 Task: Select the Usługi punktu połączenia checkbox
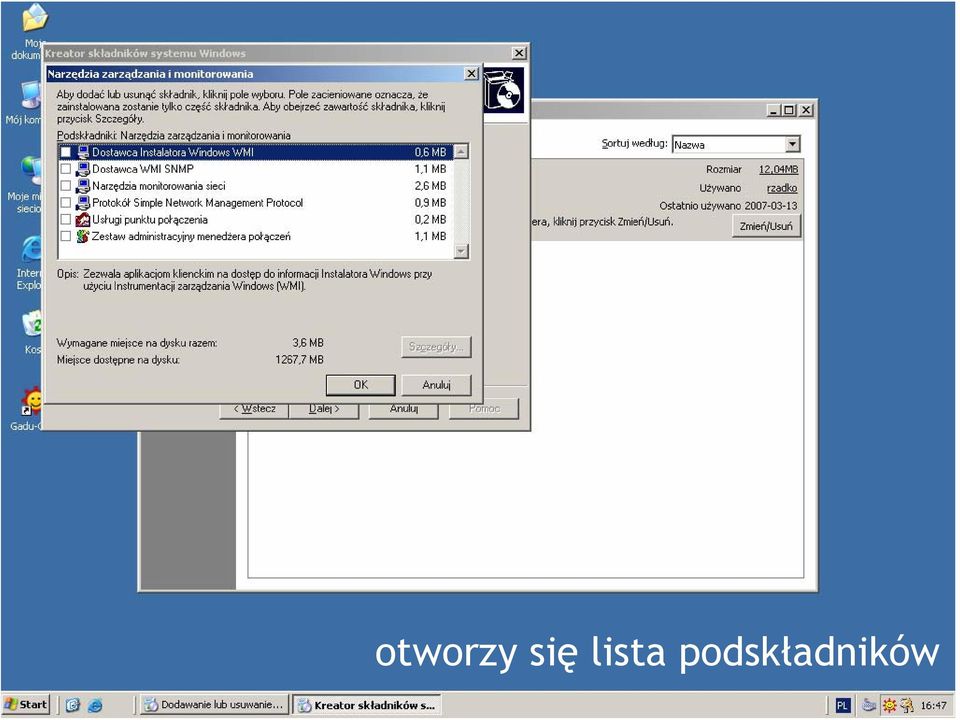[x=66, y=220]
